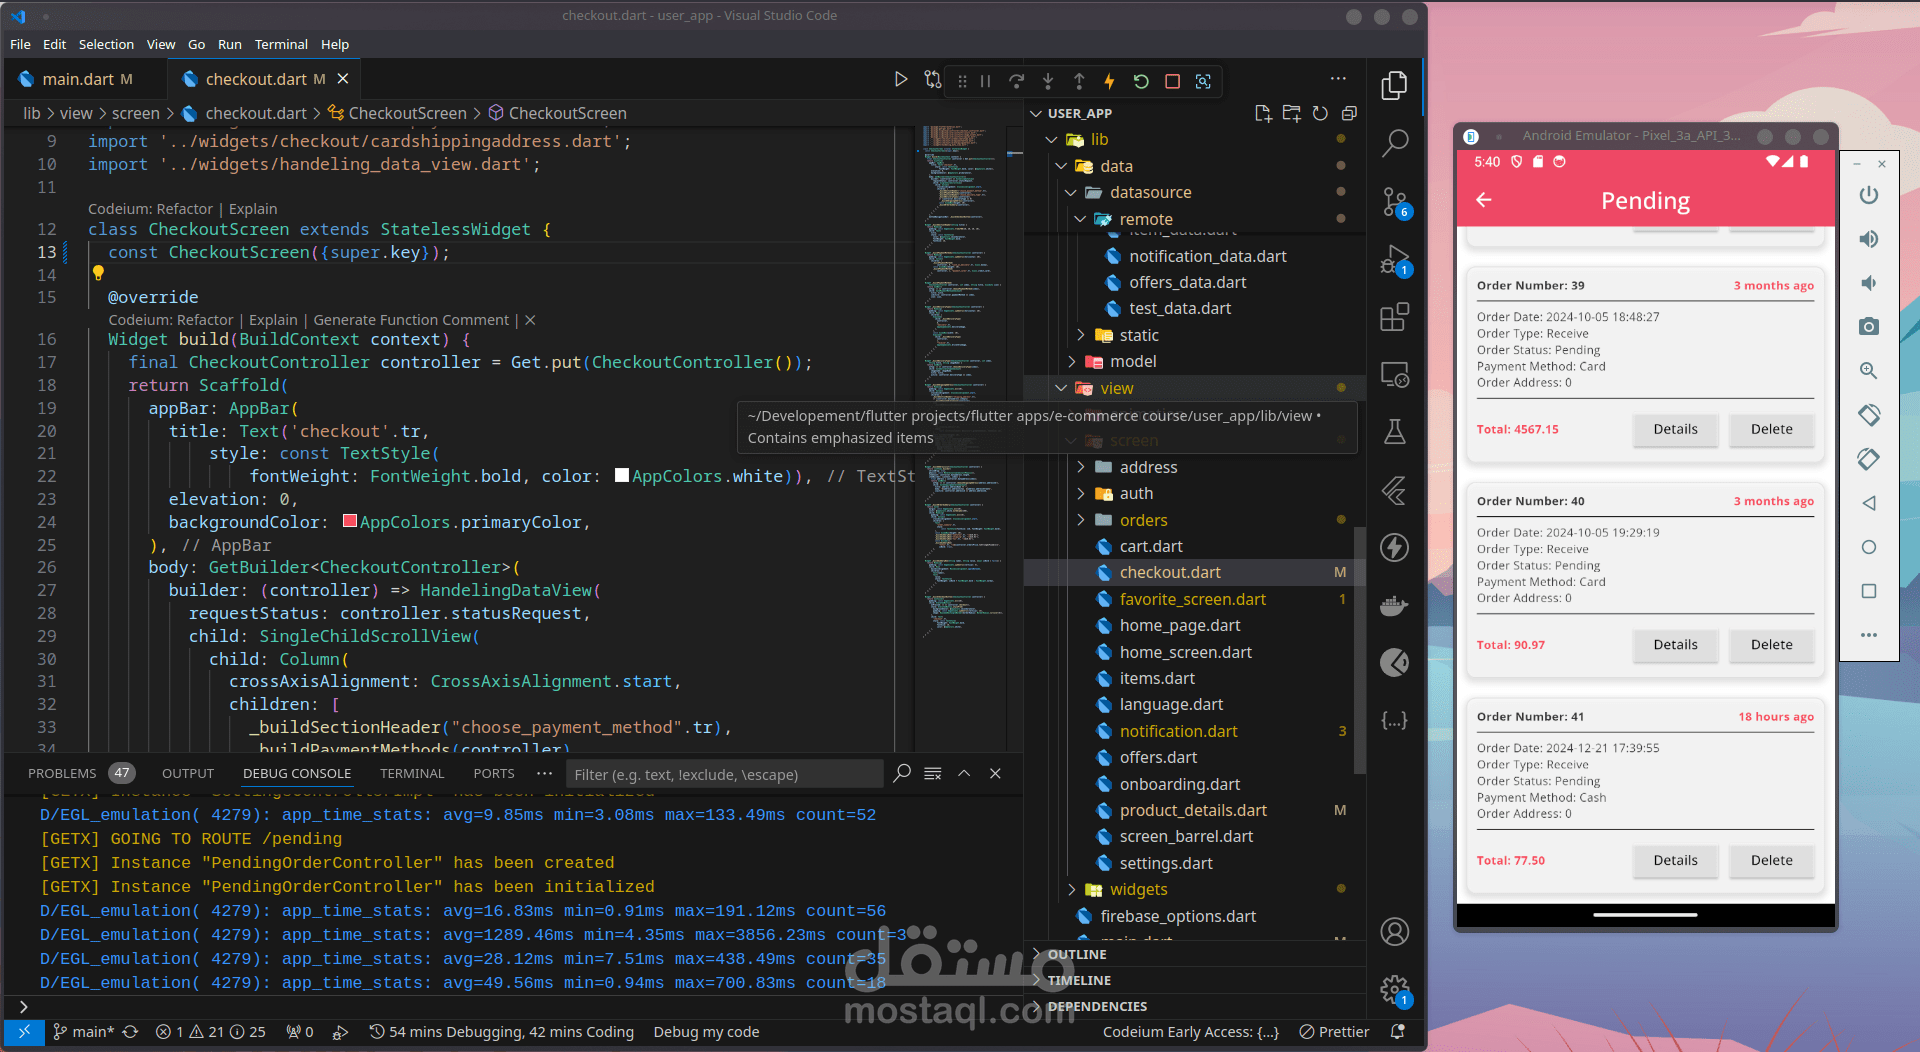Open the Explorer view in activity bar
Image resolution: width=1920 pixels, height=1052 pixels.
pyautogui.click(x=1394, y=86)
